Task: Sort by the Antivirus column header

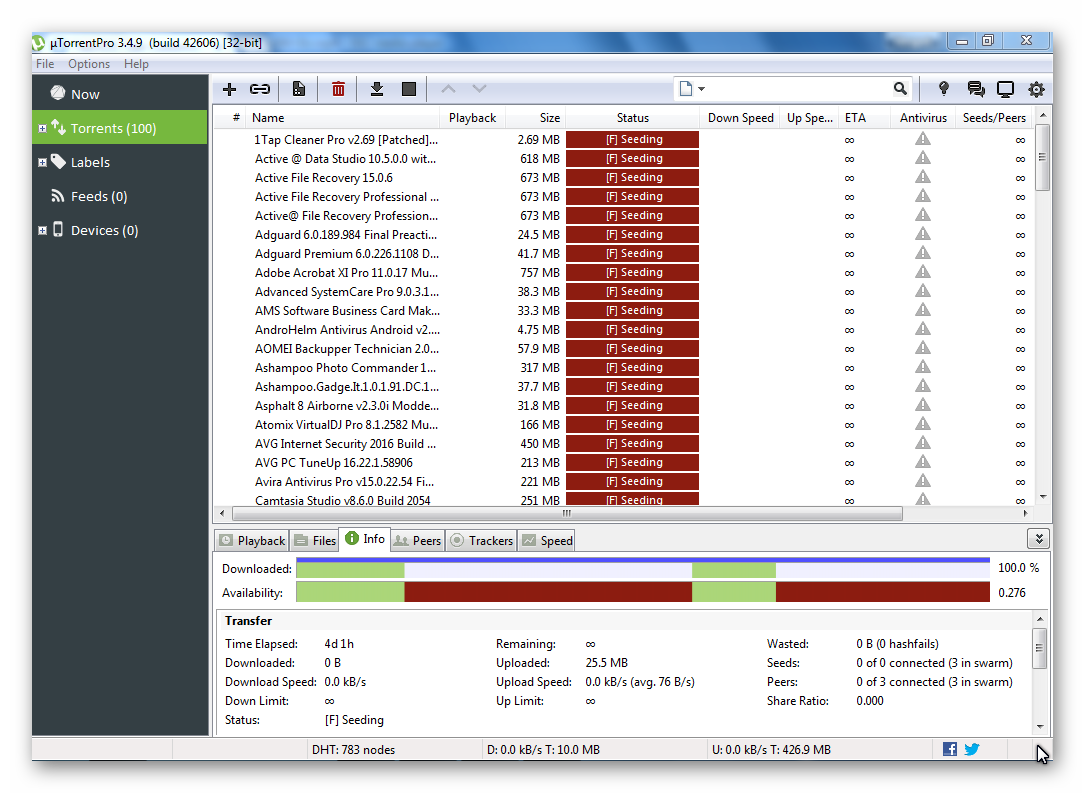Action: tap(923, 118)
